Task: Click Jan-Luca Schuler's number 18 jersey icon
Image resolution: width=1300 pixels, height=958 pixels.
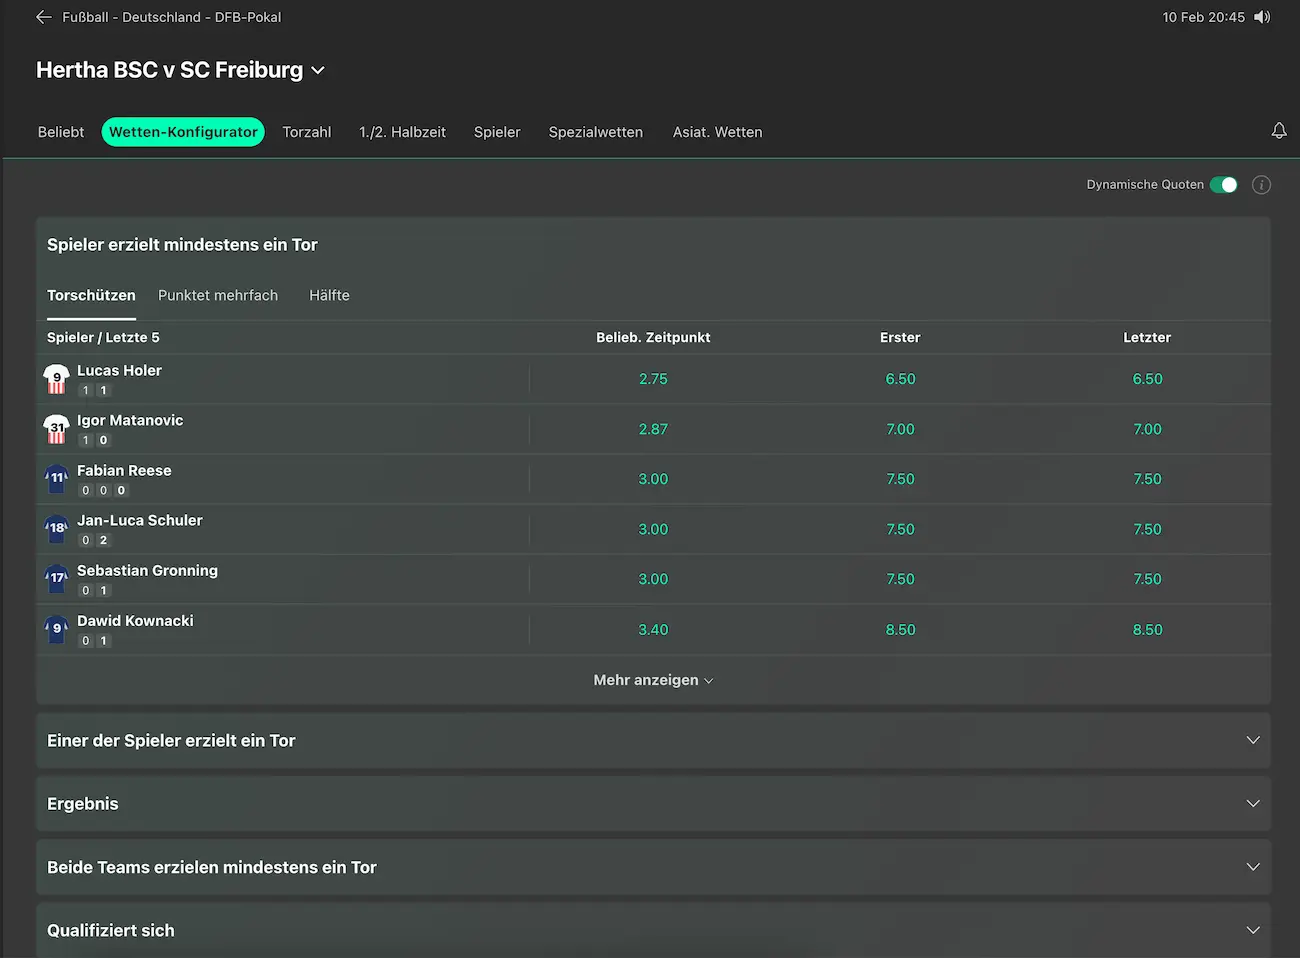Action: [56, 528]
